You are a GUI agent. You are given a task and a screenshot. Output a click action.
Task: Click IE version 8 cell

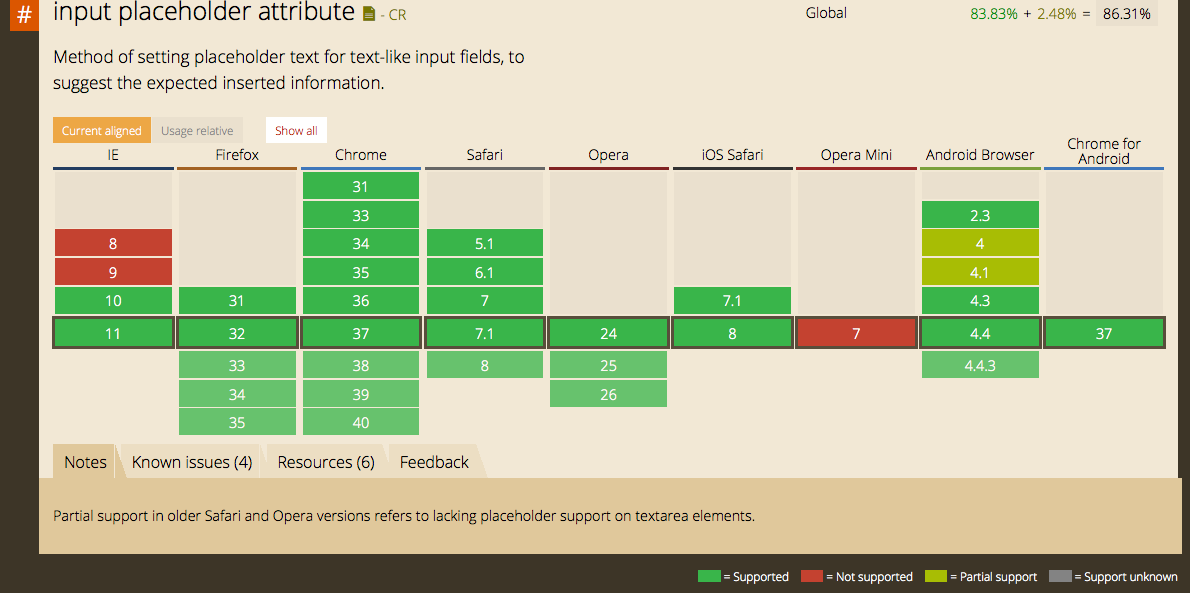[x=113, y=244]
